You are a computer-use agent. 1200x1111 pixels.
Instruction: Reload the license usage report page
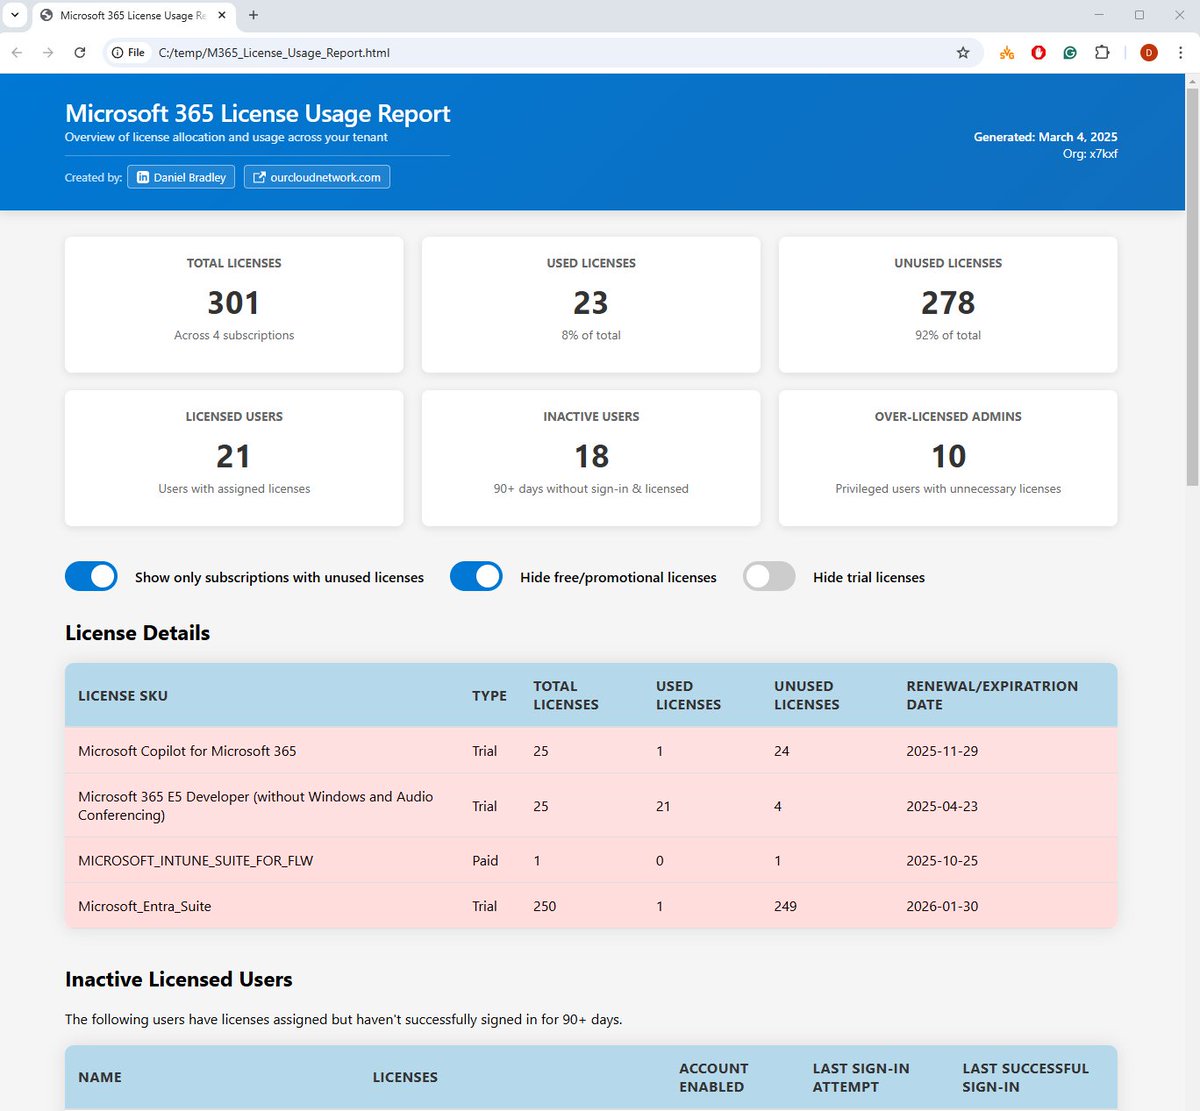pyautogui.click(x=80, y=52)
